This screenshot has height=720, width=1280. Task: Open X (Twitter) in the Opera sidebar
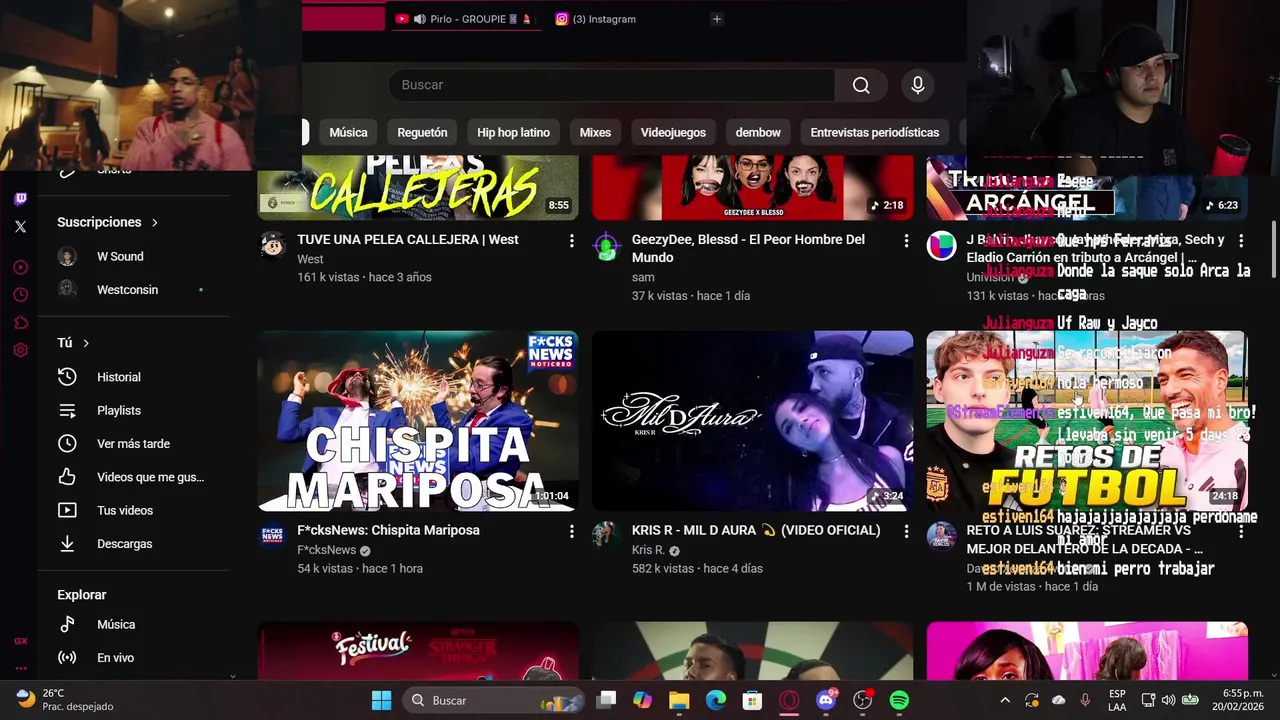click(20, 227)
